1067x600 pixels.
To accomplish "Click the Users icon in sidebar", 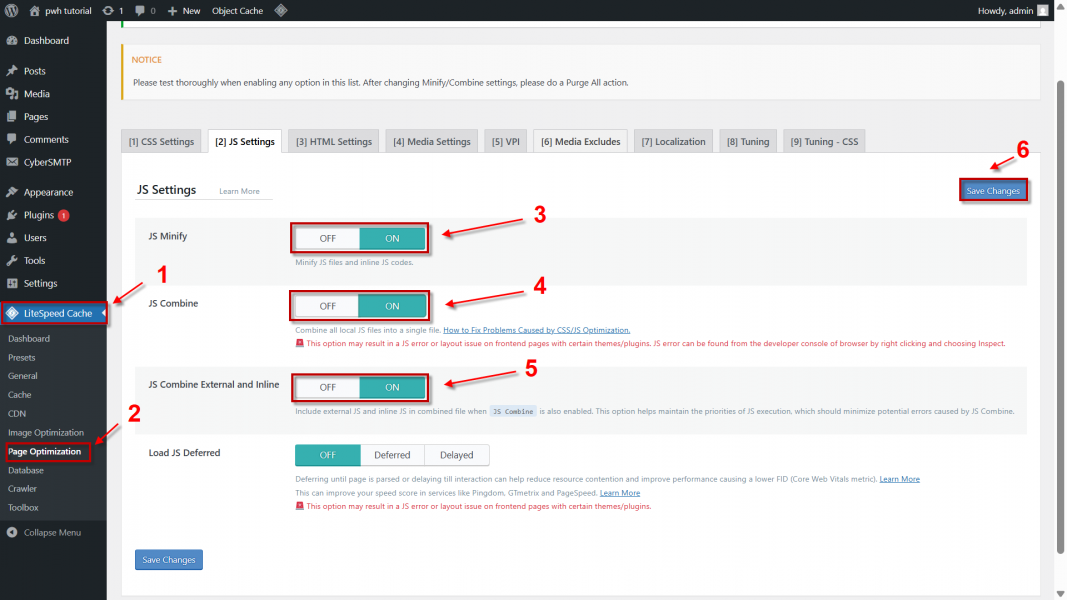I will tap(12, 237).
